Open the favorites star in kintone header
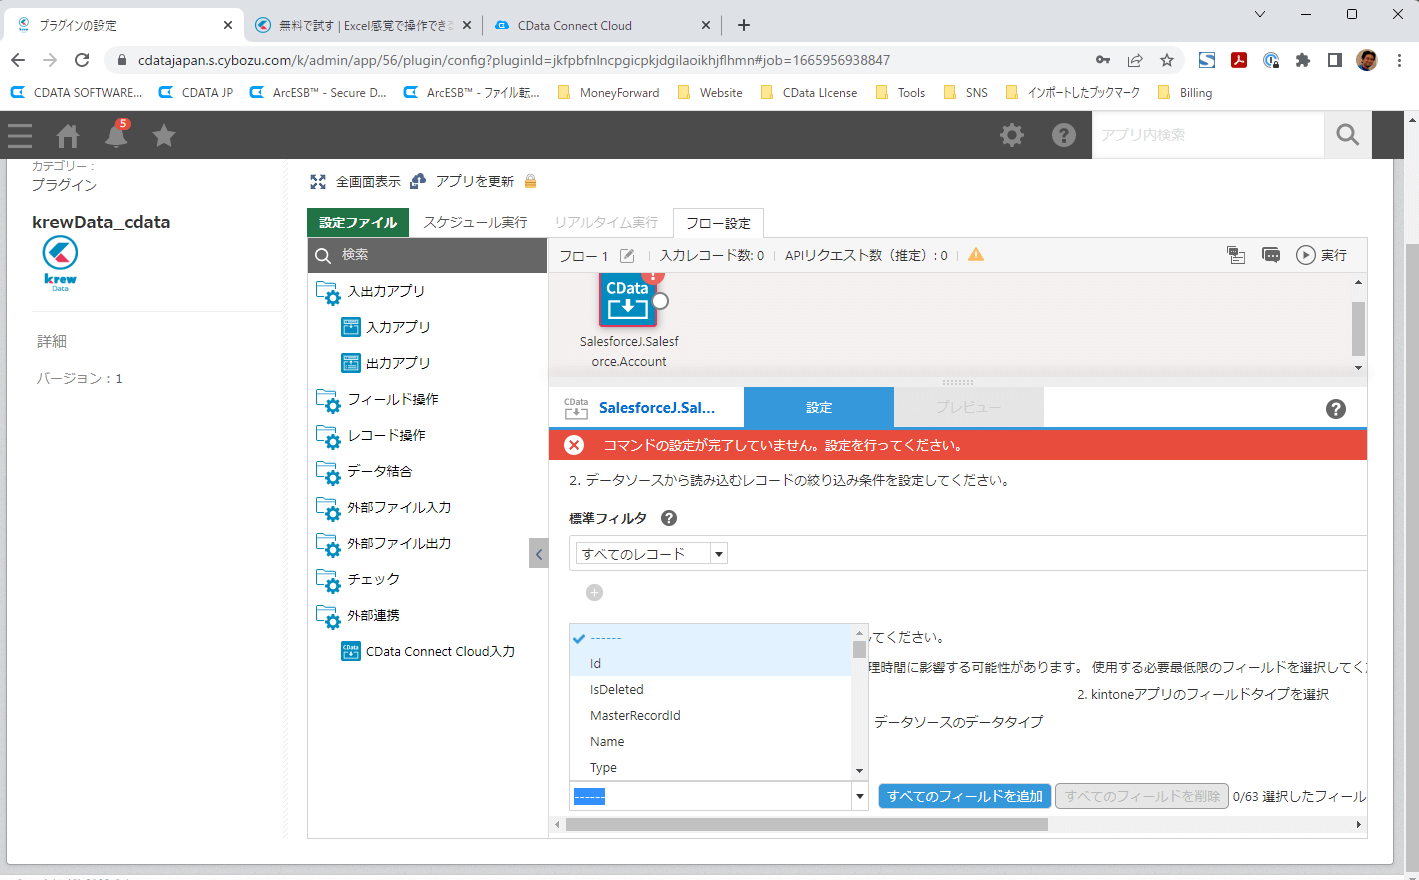Image resolution: width=1419 pixels, height=880 pixels. tap(164, 135)
